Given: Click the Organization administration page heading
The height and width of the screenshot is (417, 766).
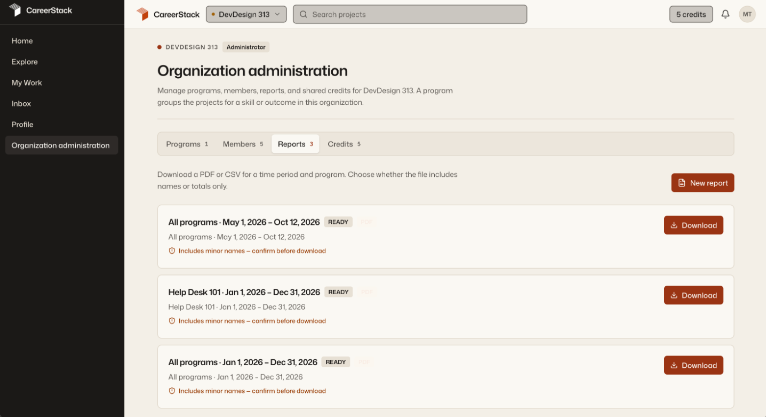Looking at the screenshot, I should pos(253,71).
